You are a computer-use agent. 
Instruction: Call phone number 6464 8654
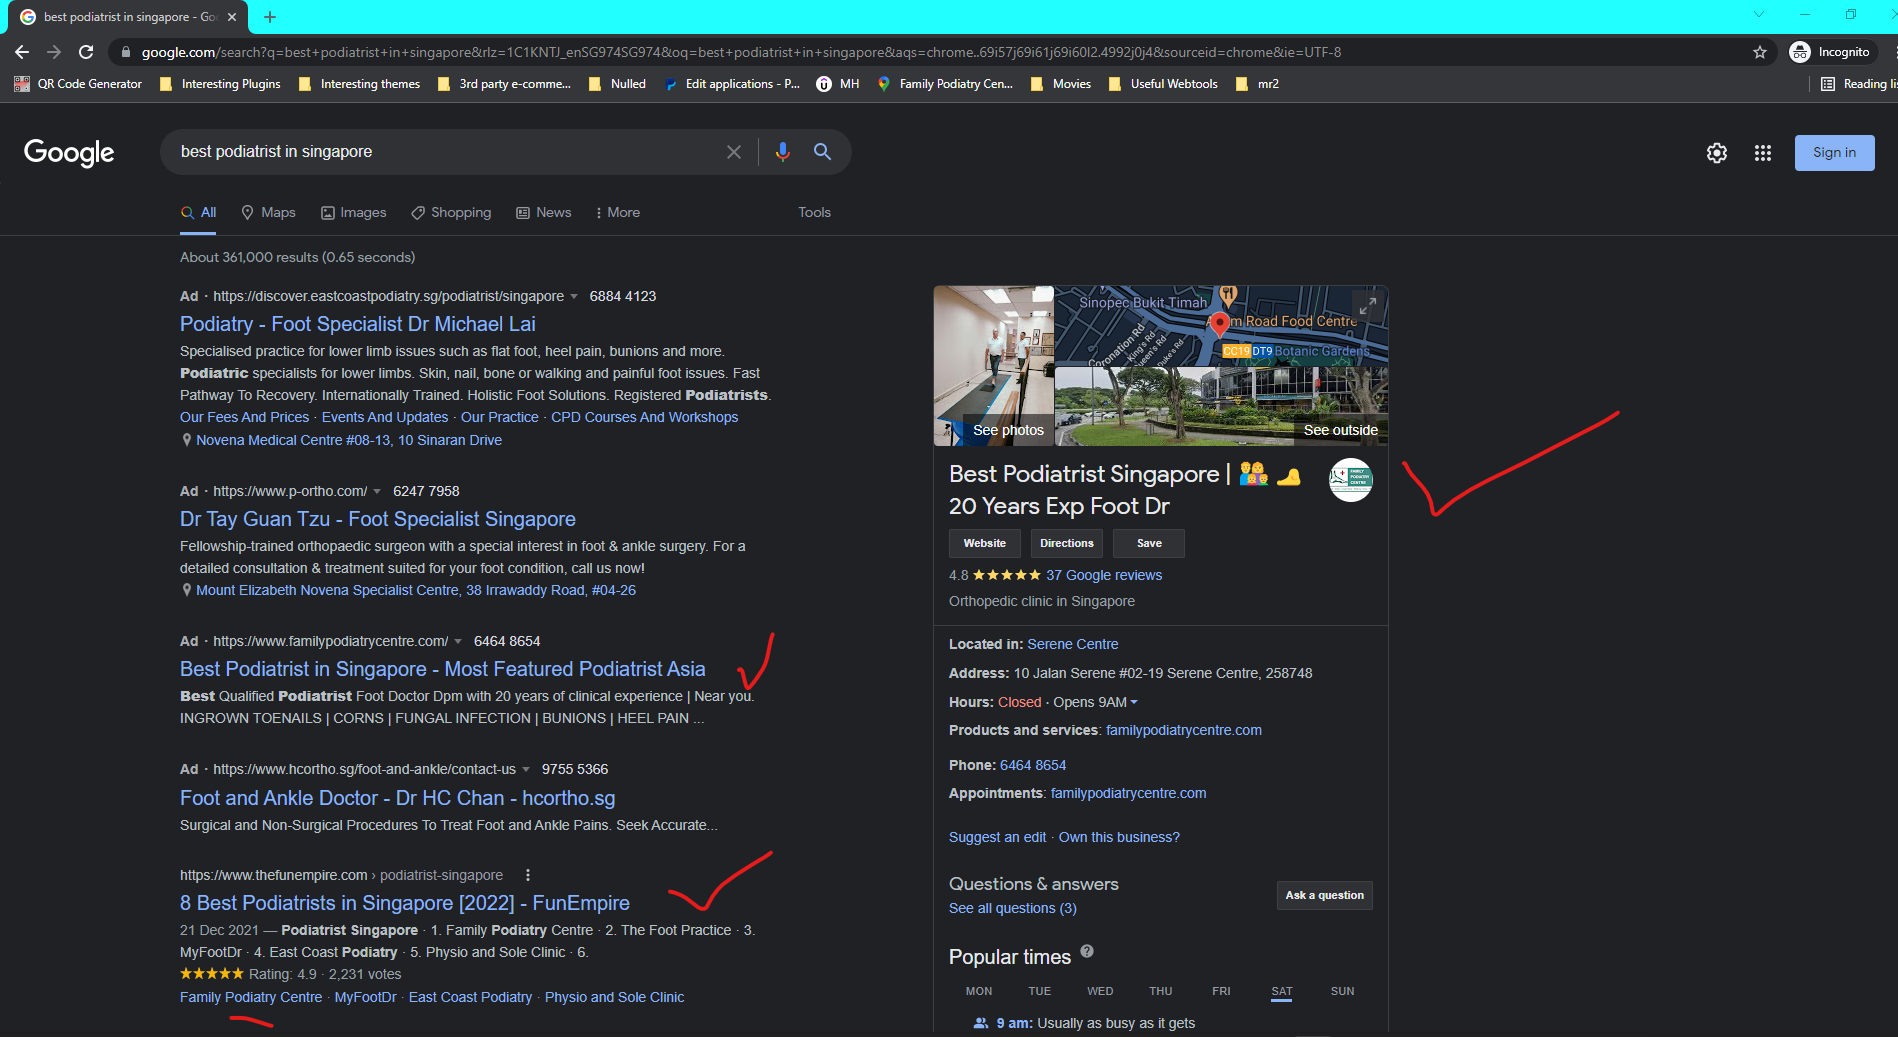point(1033,765)
